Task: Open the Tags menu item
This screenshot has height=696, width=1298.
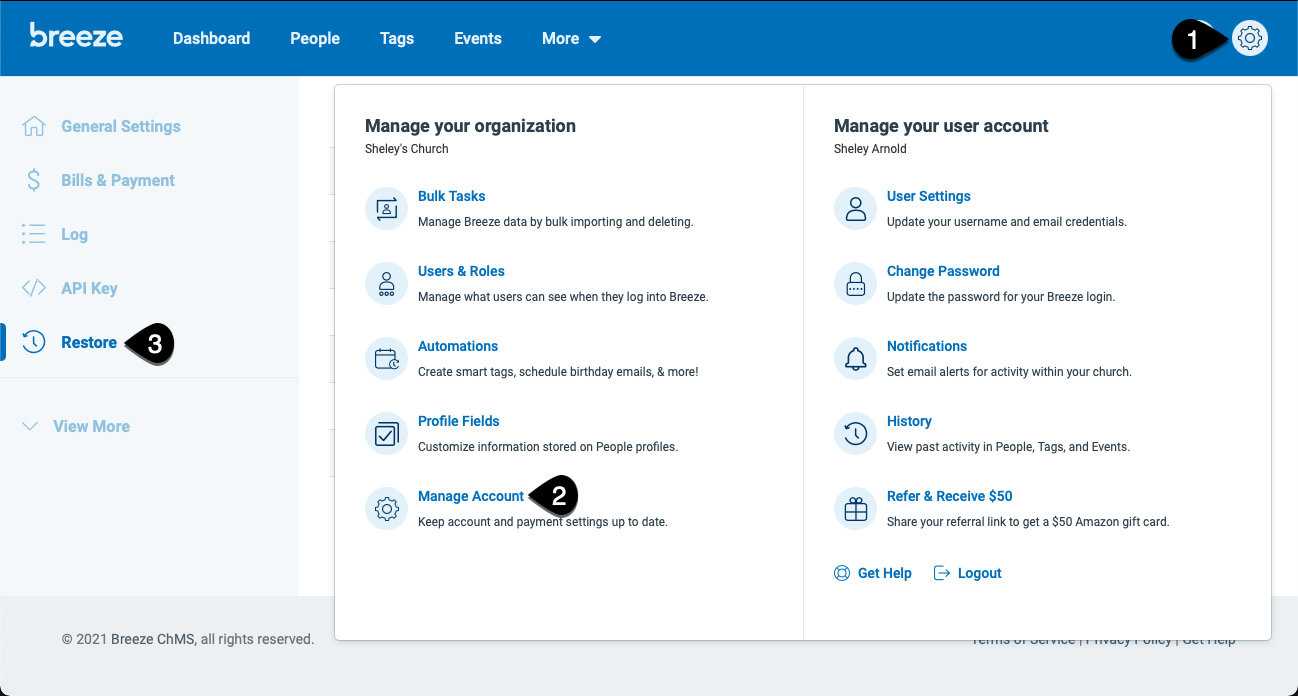Action: (397, 39)
